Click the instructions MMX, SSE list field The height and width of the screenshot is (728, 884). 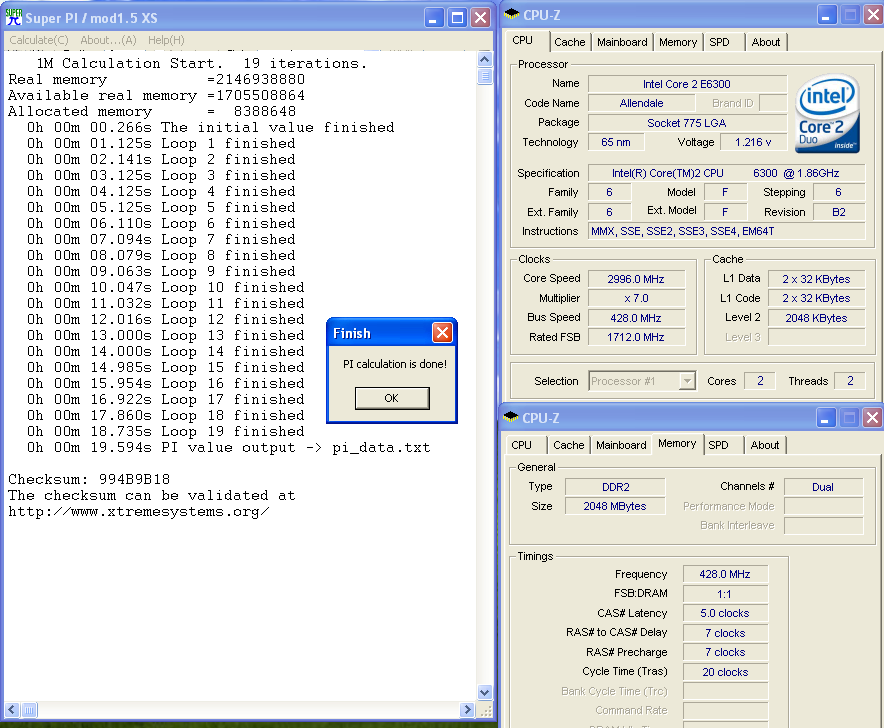coord(727,231)
